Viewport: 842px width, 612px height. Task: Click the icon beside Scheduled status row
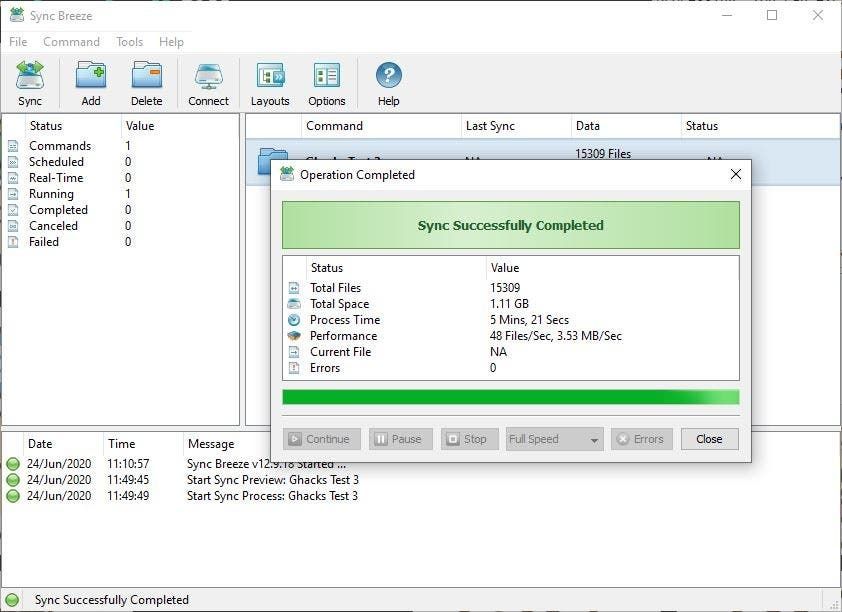coord(13,162)
